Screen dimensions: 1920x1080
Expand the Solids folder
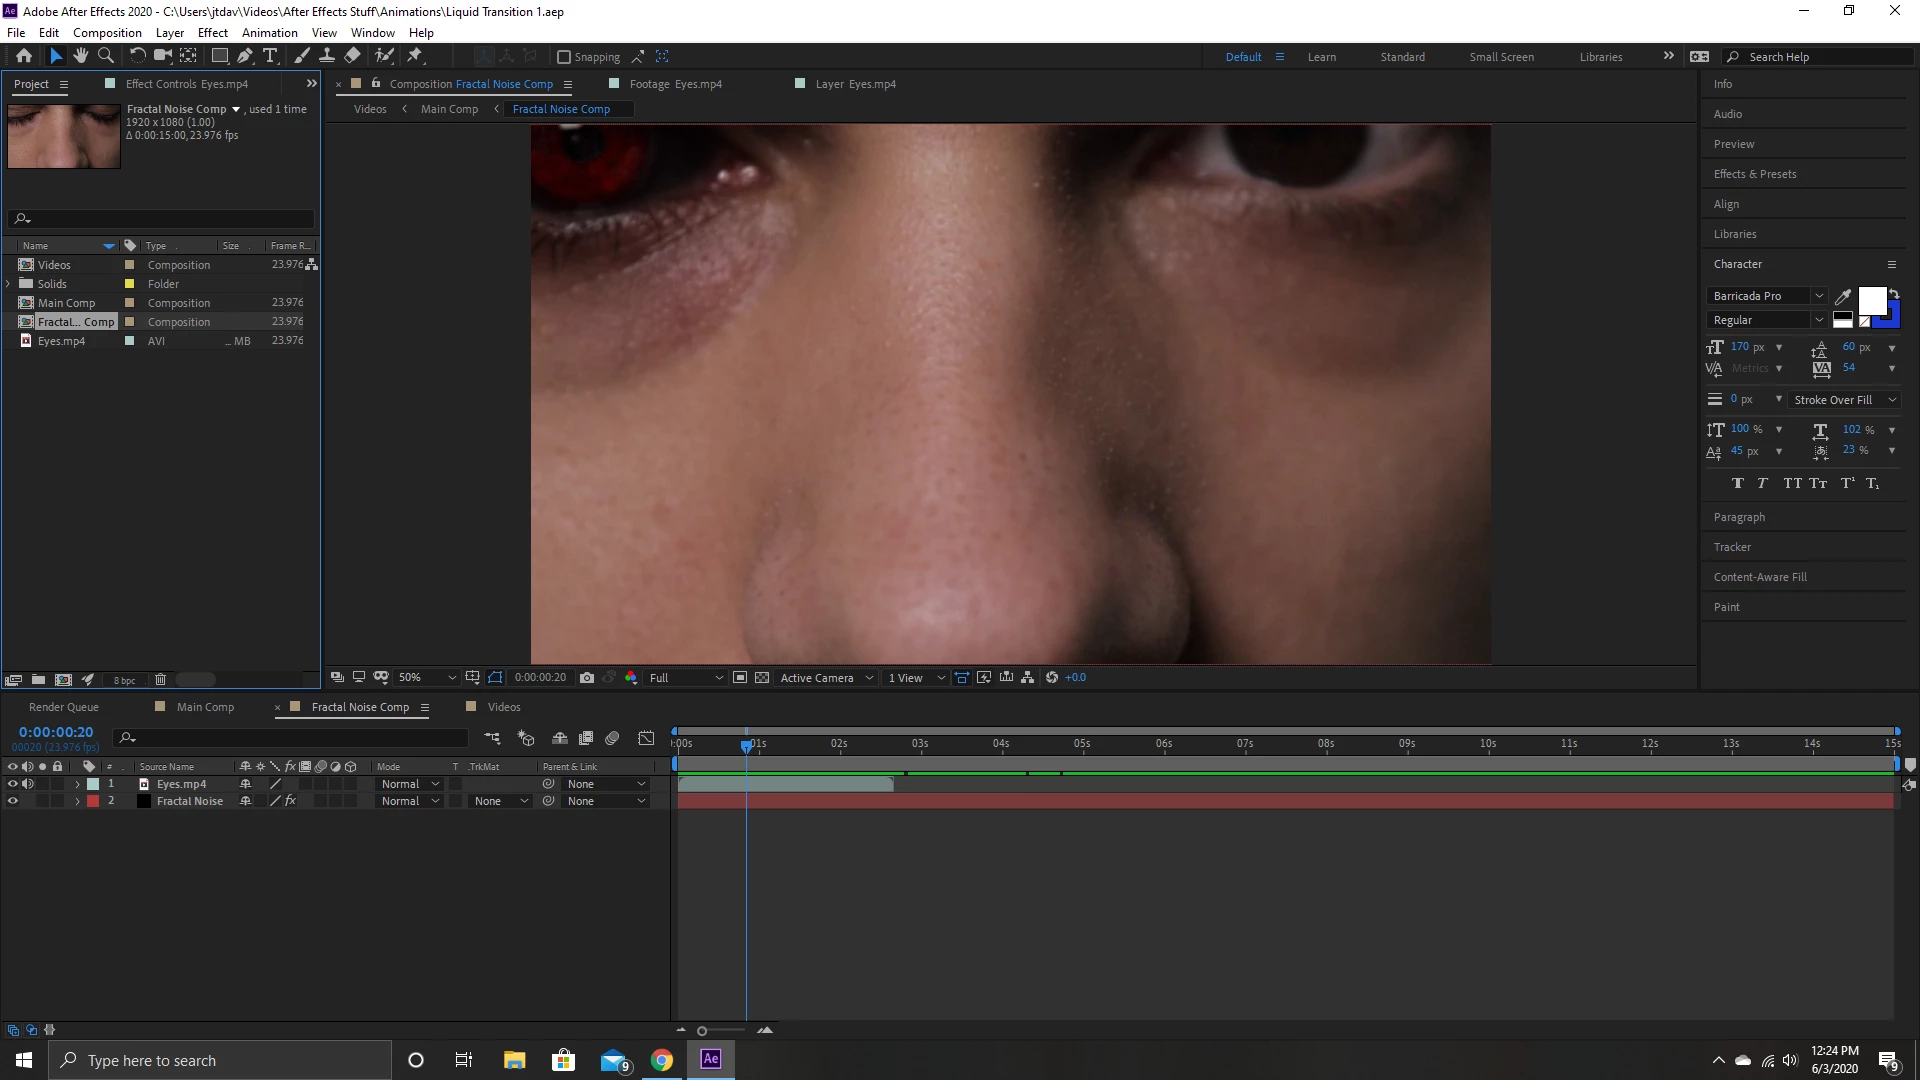pos(9,284)
